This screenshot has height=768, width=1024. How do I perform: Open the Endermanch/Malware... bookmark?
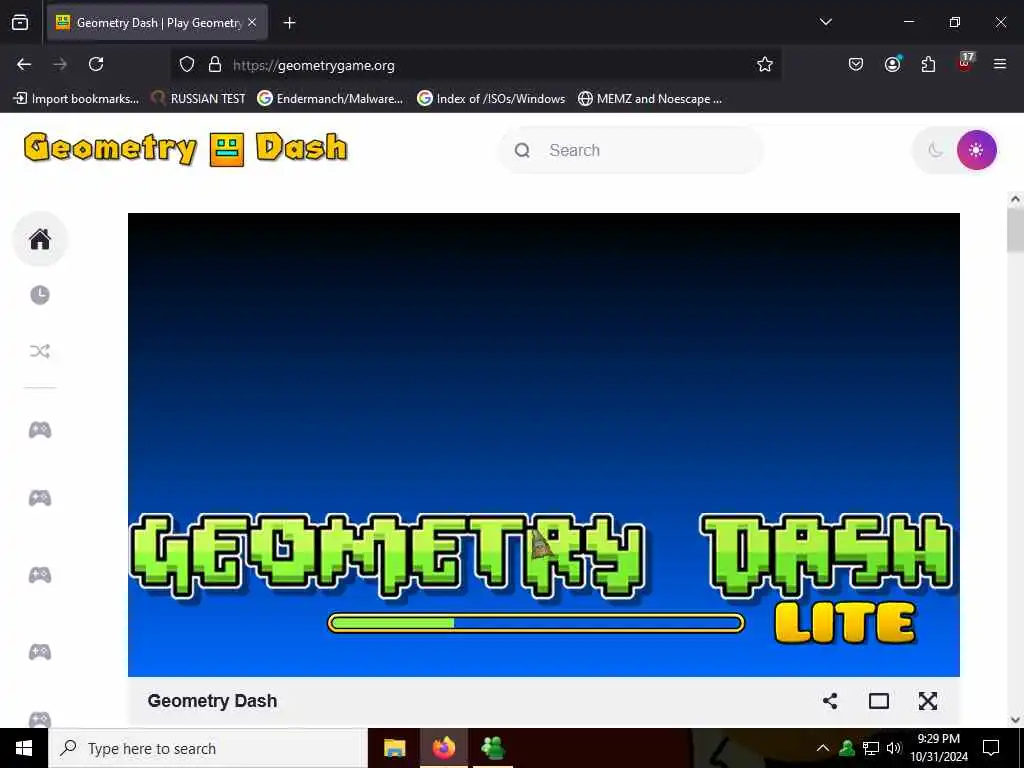click(x=330, y=99)
